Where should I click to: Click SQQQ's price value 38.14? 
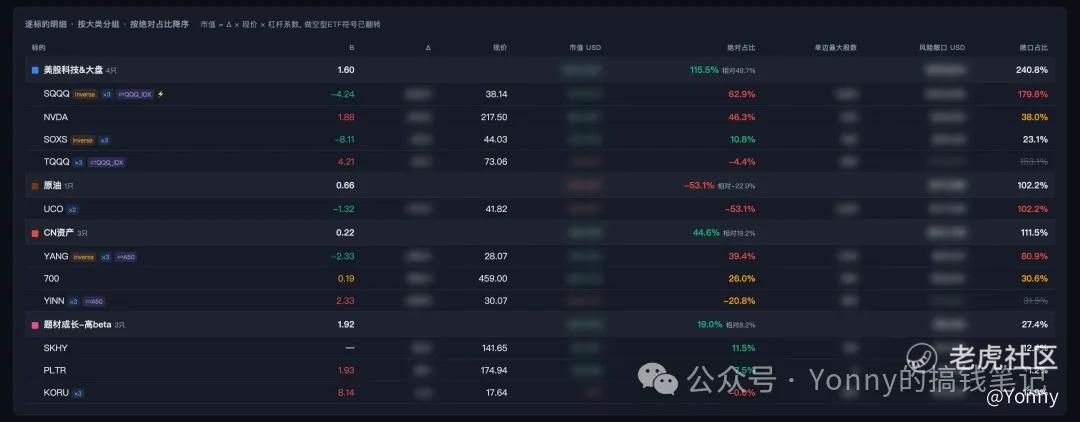(x=496, y=94)
